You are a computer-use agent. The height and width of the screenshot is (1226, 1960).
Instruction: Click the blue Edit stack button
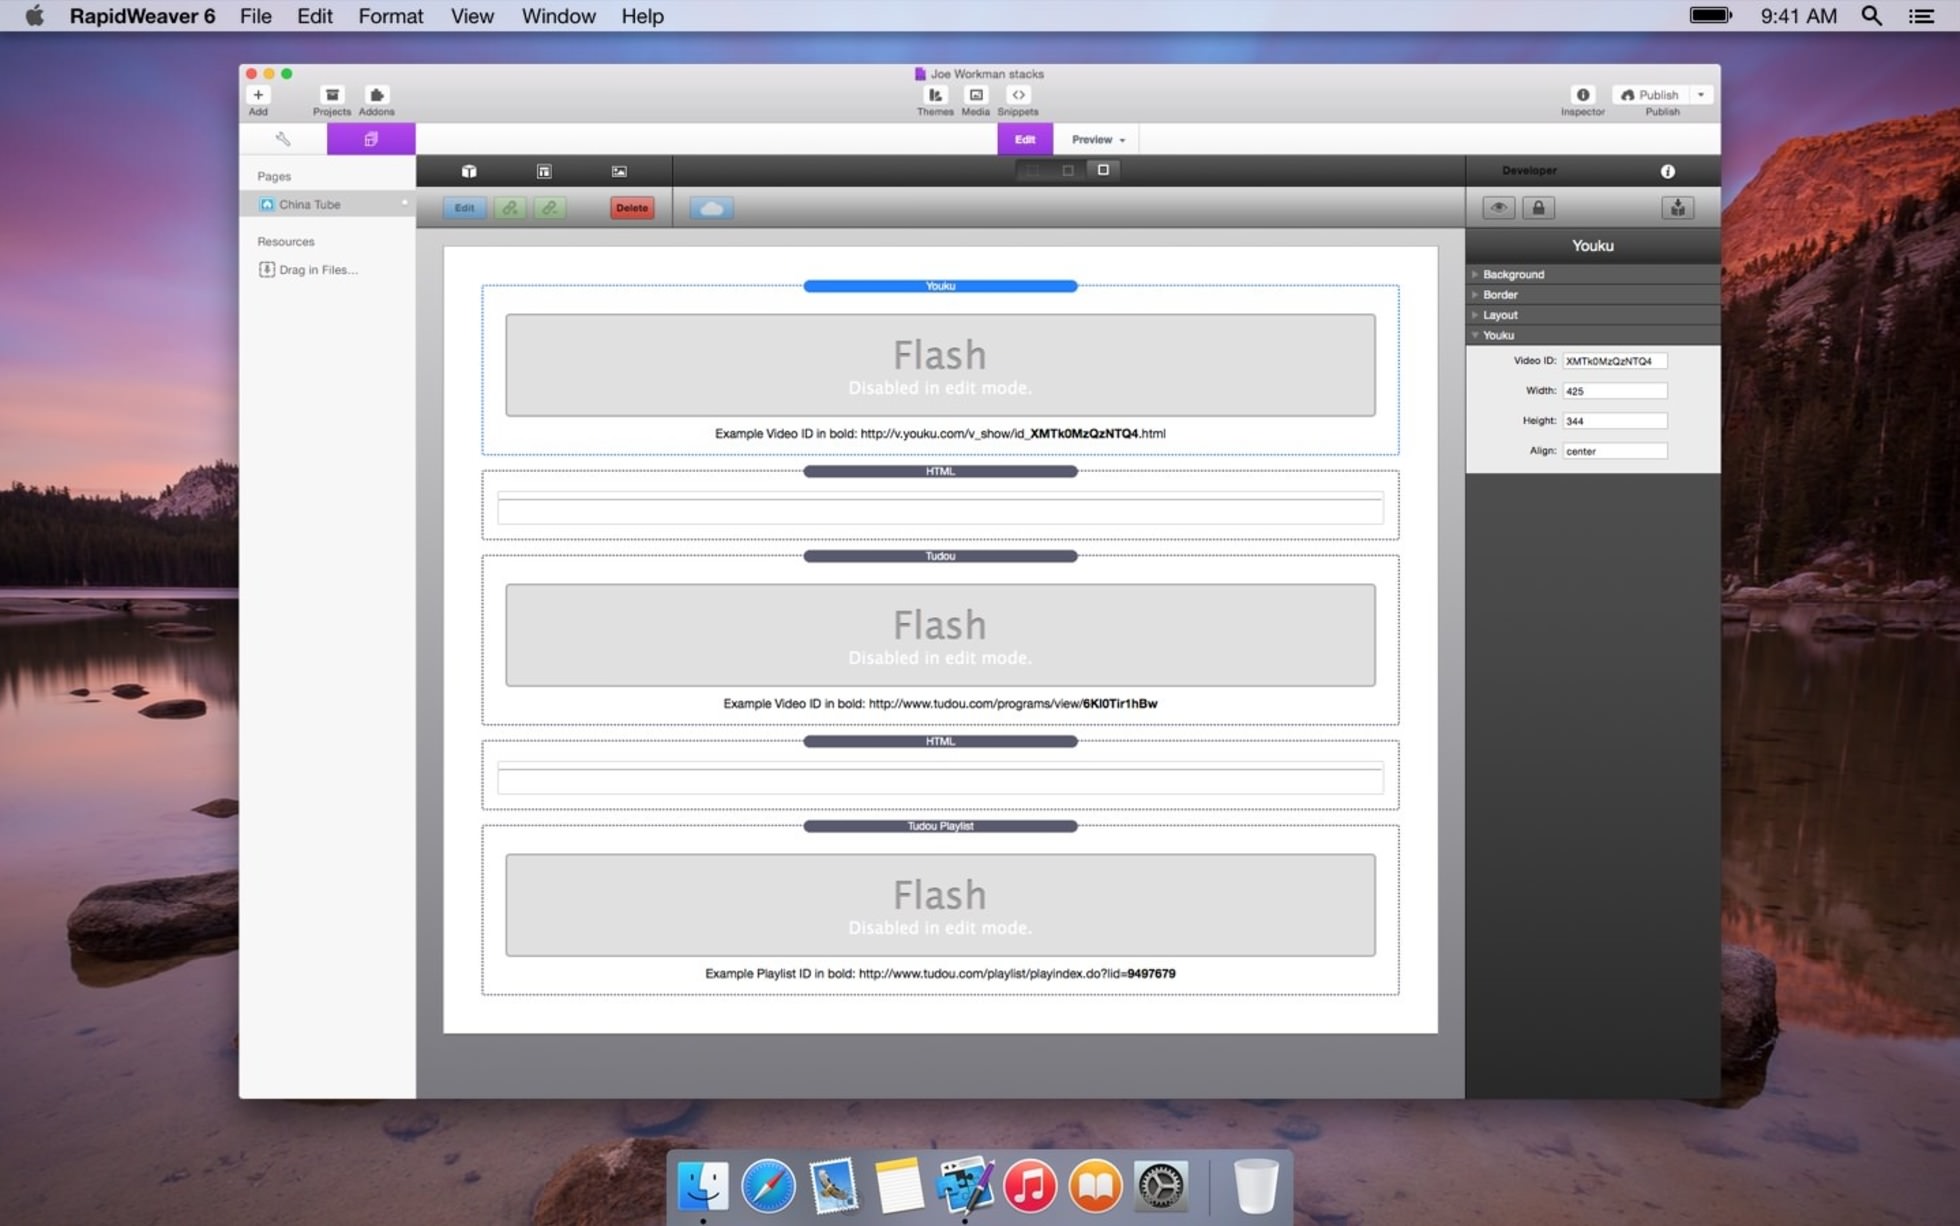[465, 208]
